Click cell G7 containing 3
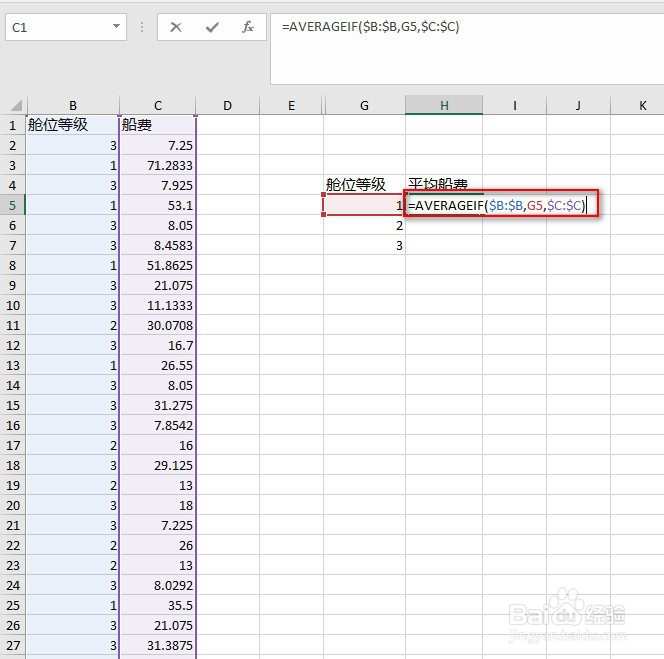Image resolution: width=664 pixels, height=659 pixels. (x=364, y=245)
